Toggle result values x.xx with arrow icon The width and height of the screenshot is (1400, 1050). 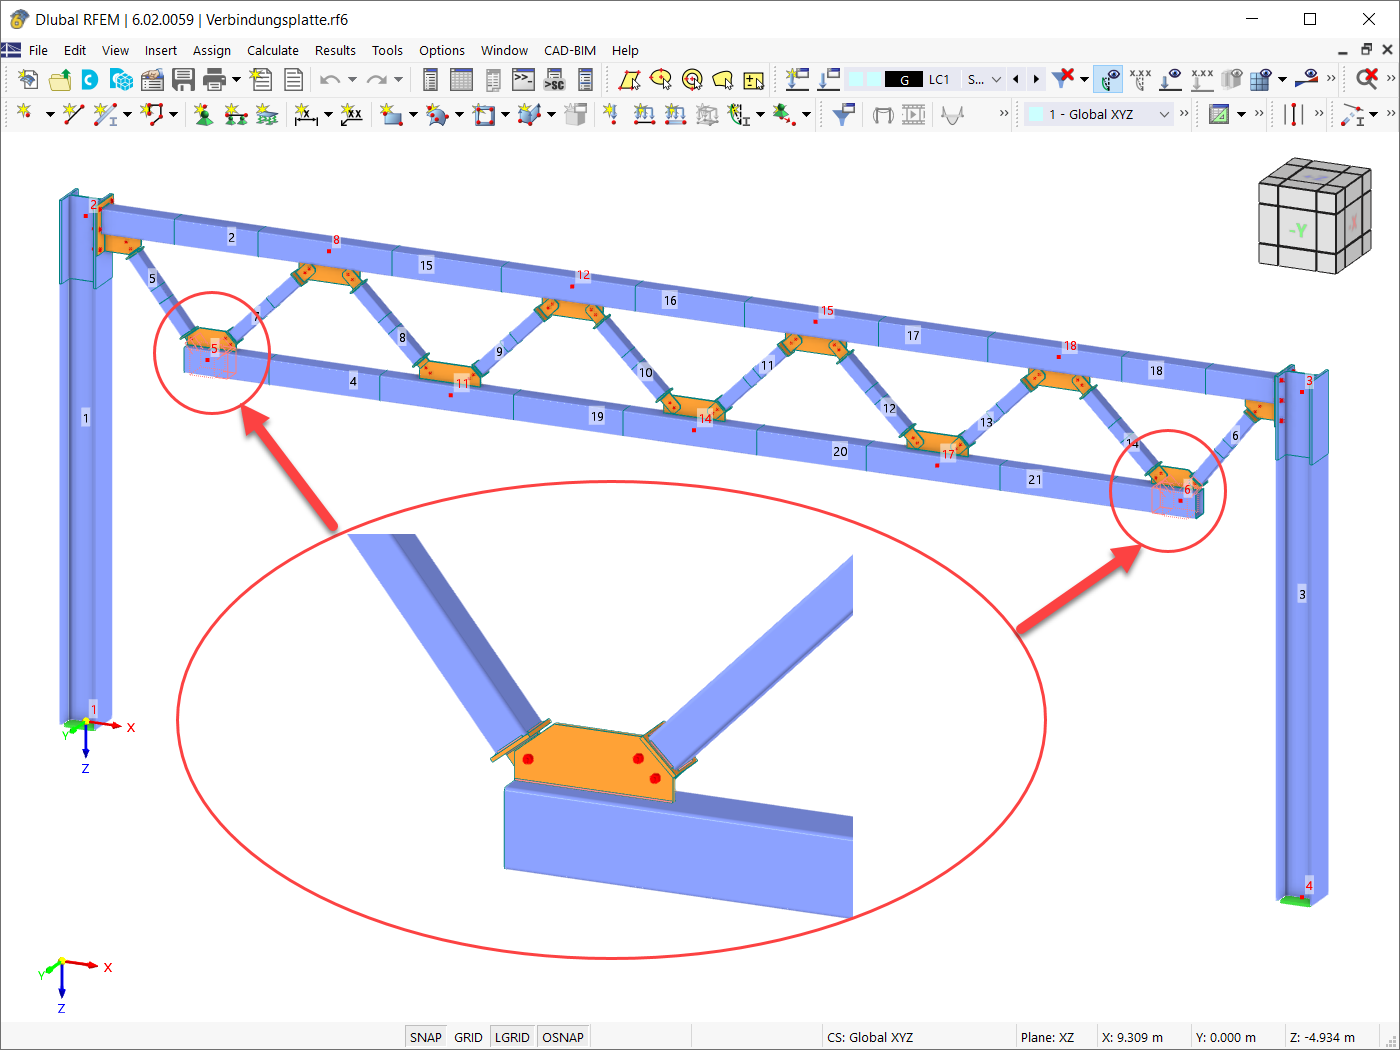1202,79
